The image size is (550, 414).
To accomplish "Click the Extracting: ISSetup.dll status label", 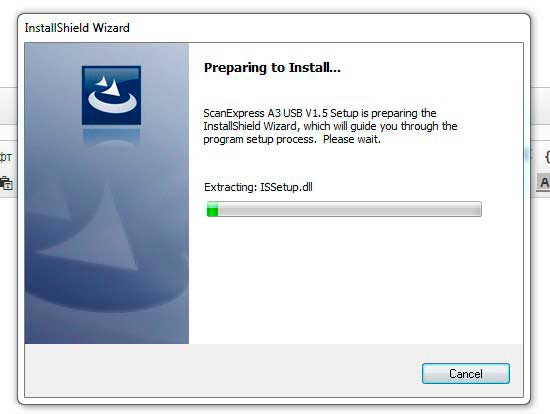I will click(258, 187).
